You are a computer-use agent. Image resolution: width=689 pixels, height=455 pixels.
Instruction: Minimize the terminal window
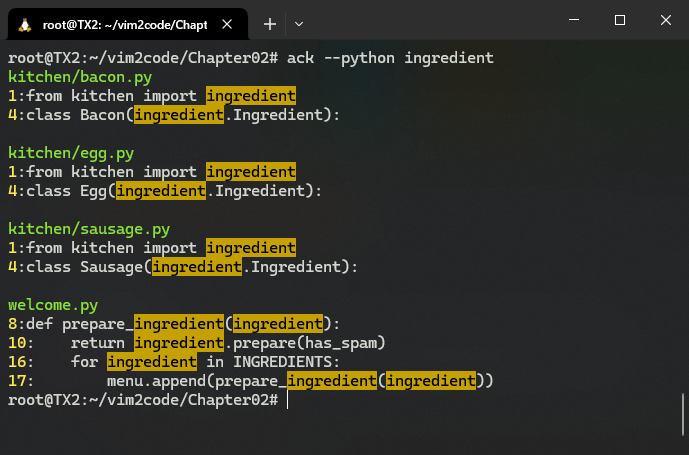pos(574,20)
